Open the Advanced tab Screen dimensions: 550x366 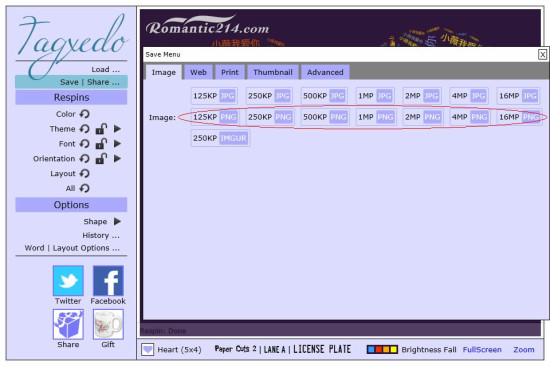pos(325,72)
